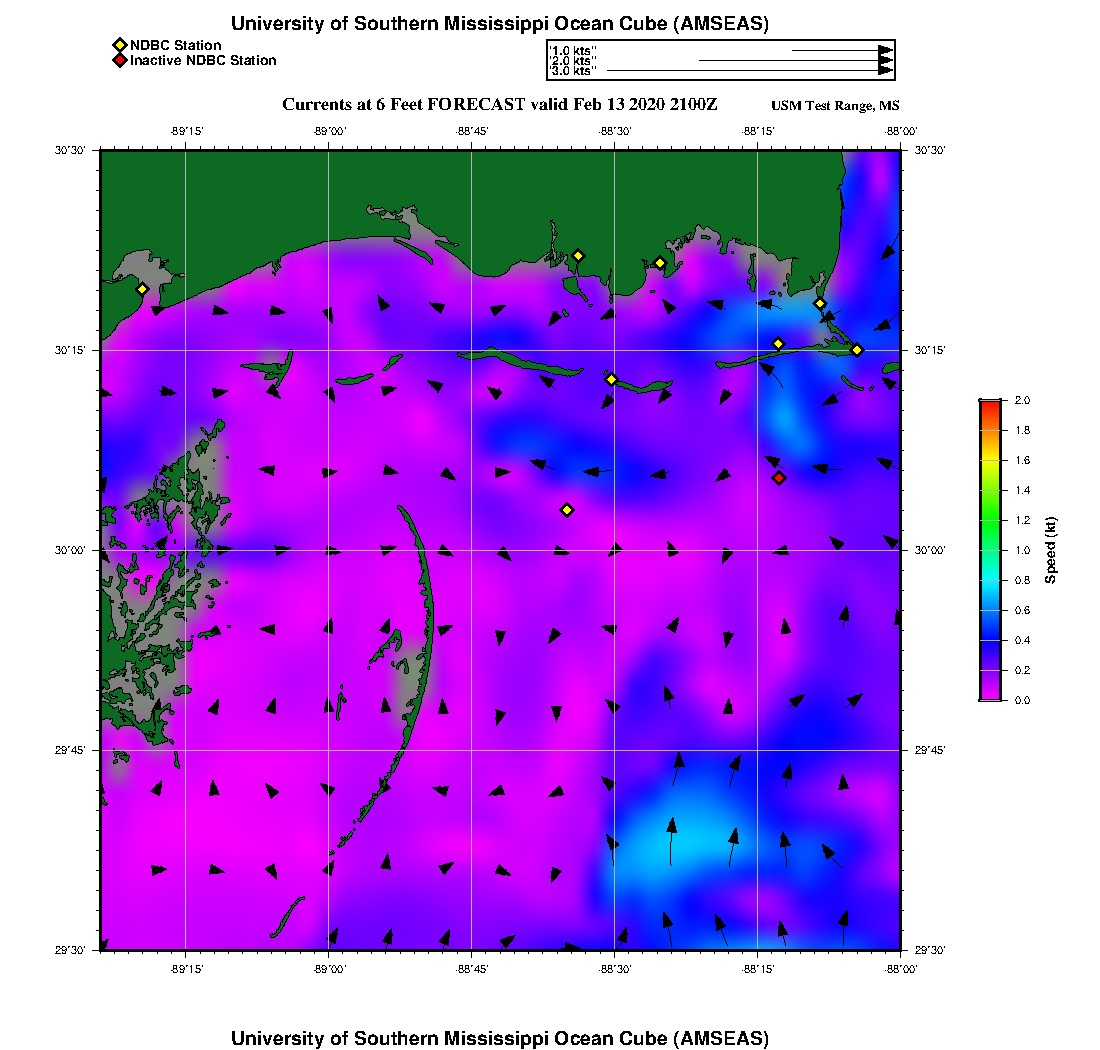Click the "Inactive NDBC Station" legend label

coord(203,61)
